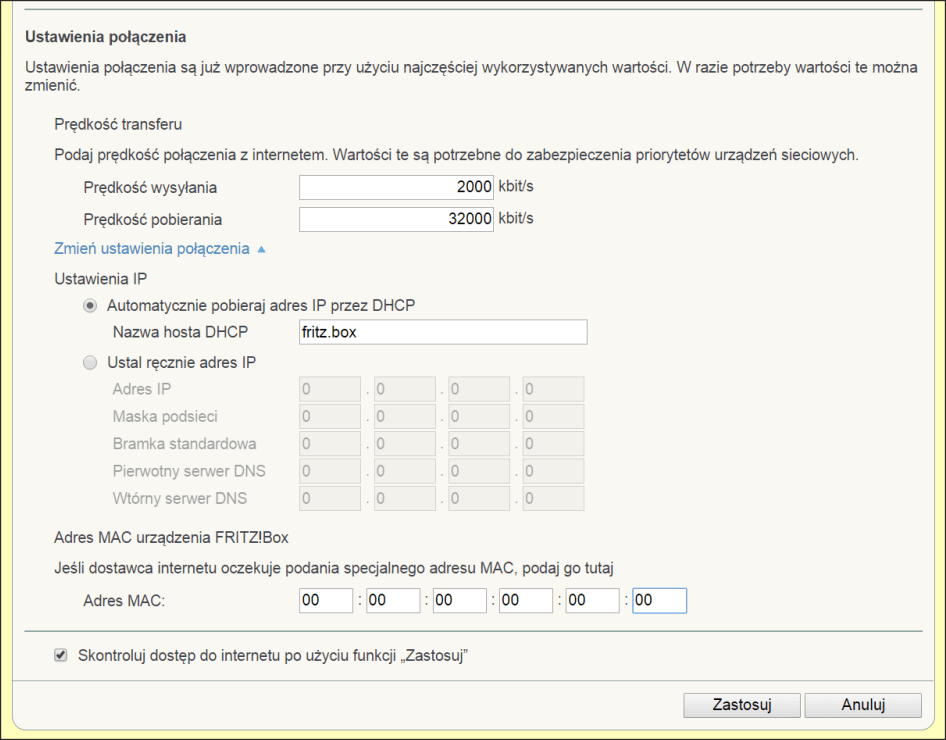The height and width of the screenshot is (740, 946).
Task: Click first octet of 'Maska podsieci' row
Action: tap(330, 416)
